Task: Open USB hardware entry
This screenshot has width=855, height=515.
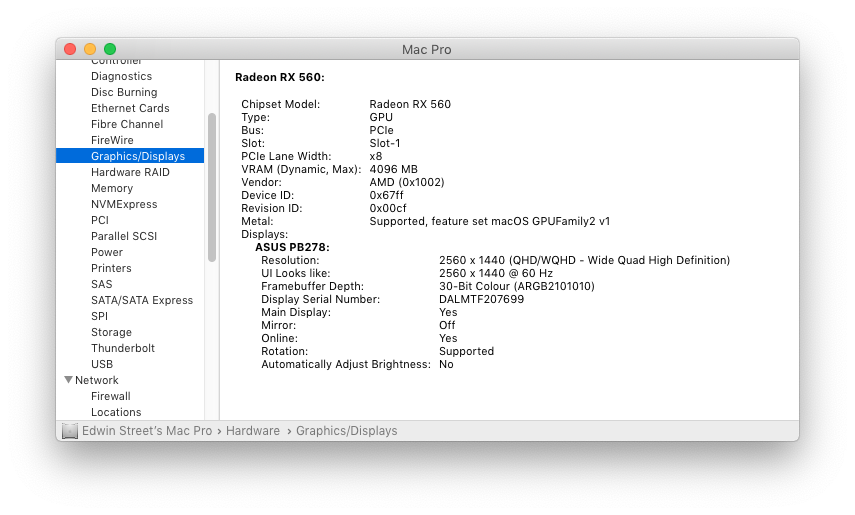Action: [102, 364]
